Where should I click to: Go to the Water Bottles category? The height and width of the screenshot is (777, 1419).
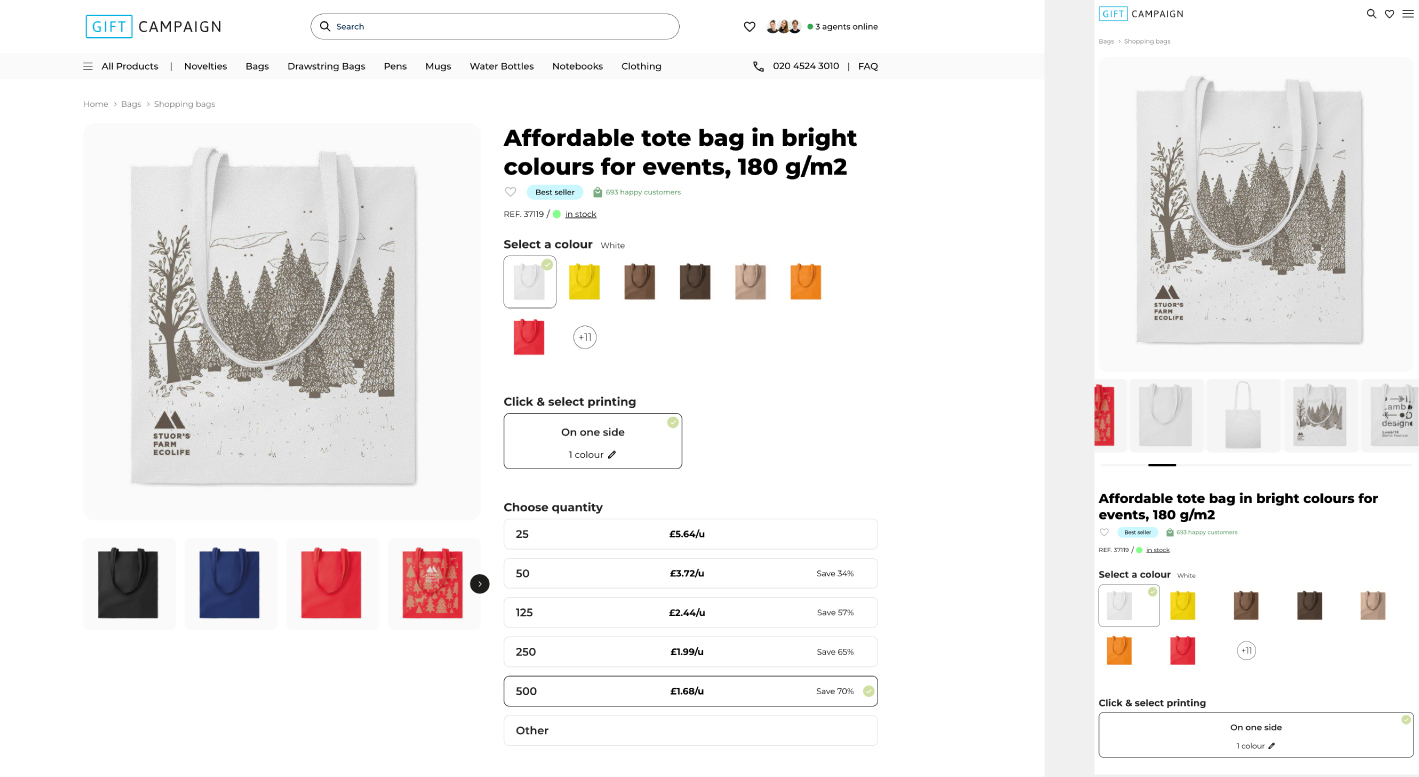501,66
